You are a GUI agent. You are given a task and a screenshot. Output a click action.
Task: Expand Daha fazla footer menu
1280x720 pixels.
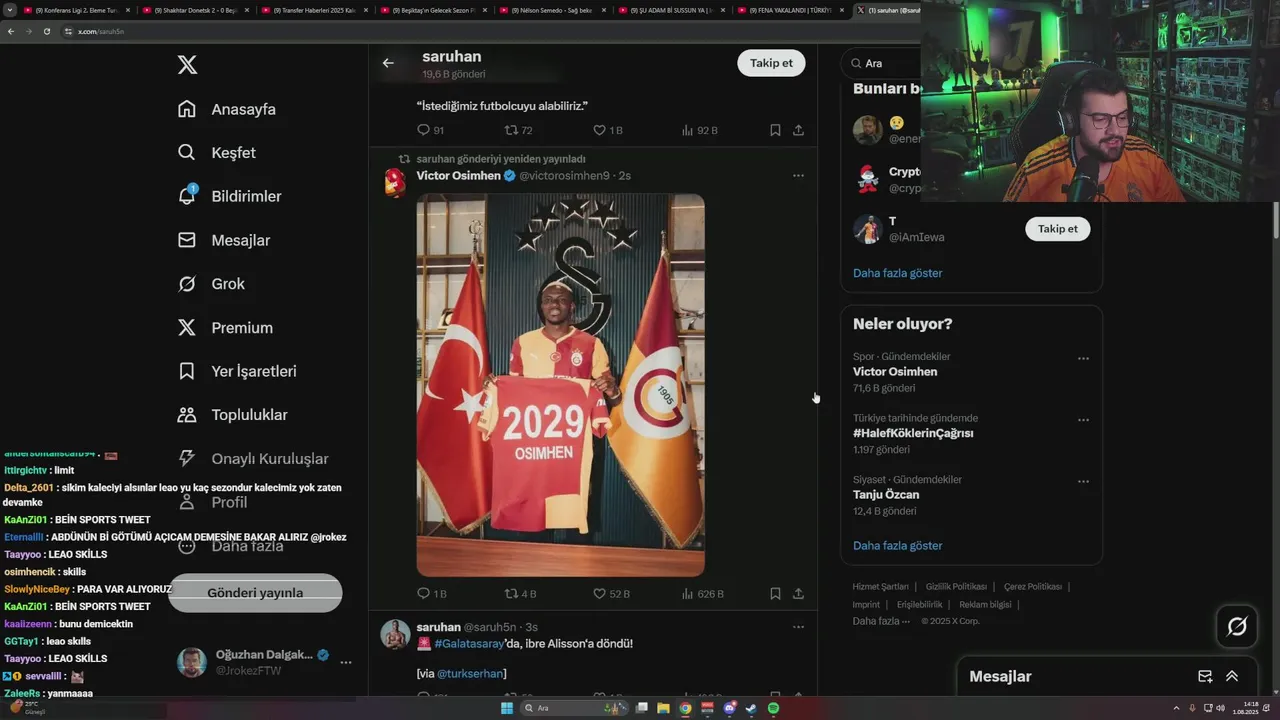pyautogui.click(x=881, y=621)
